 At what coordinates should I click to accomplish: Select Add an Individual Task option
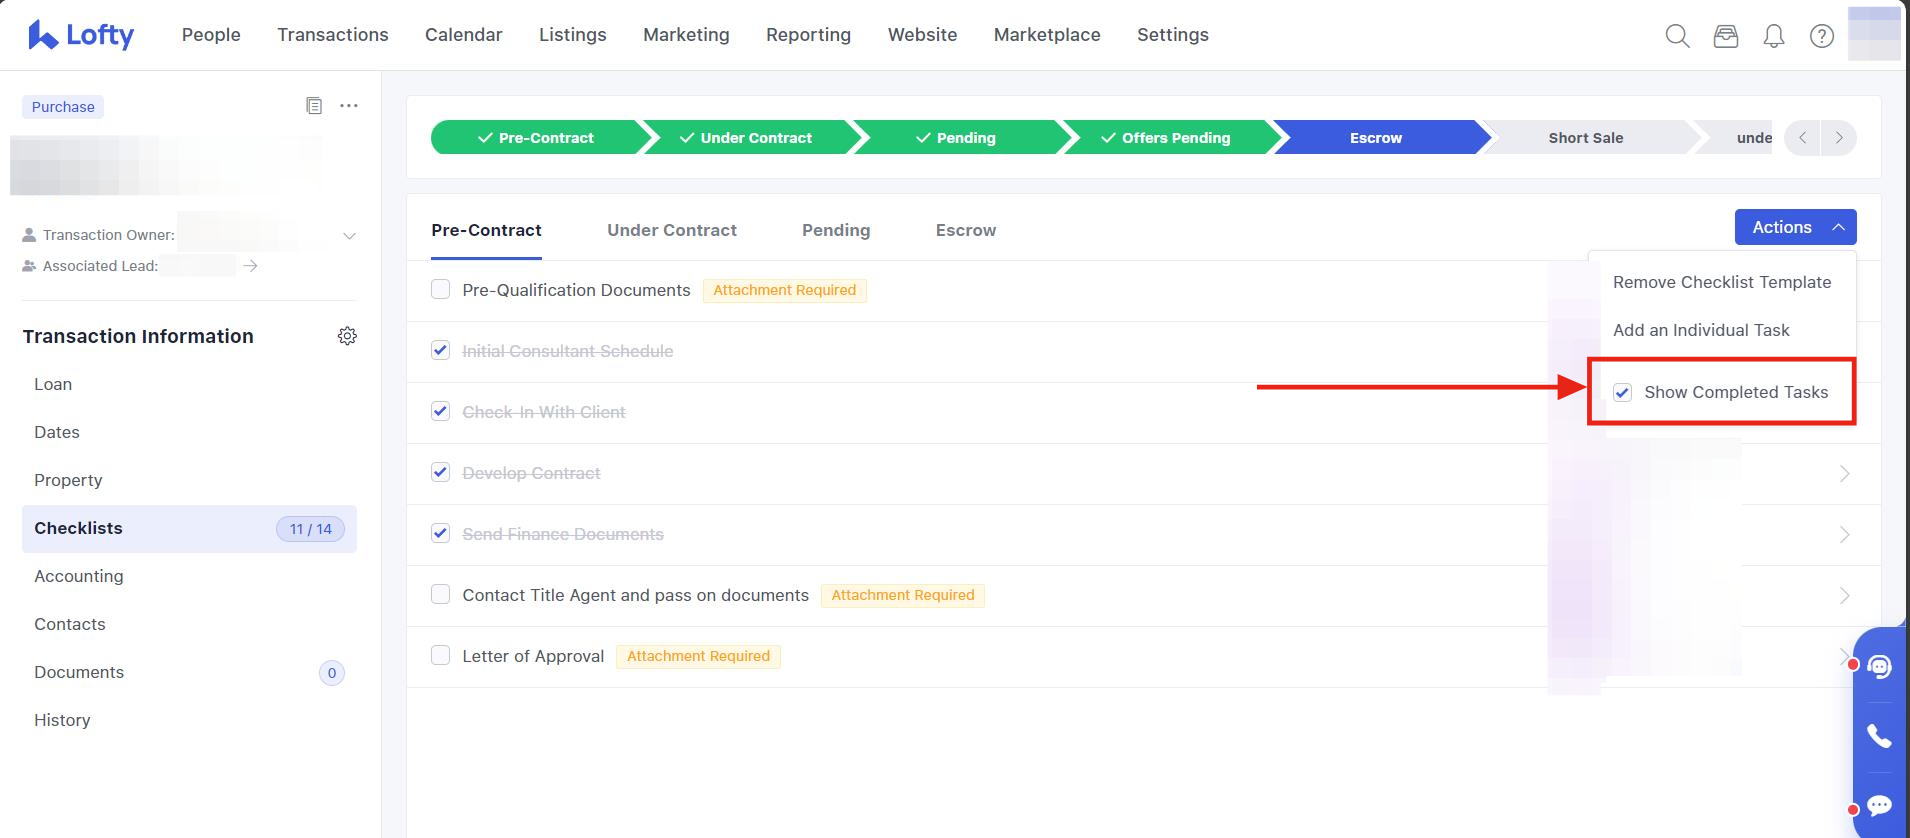[x=1700, y=330]
